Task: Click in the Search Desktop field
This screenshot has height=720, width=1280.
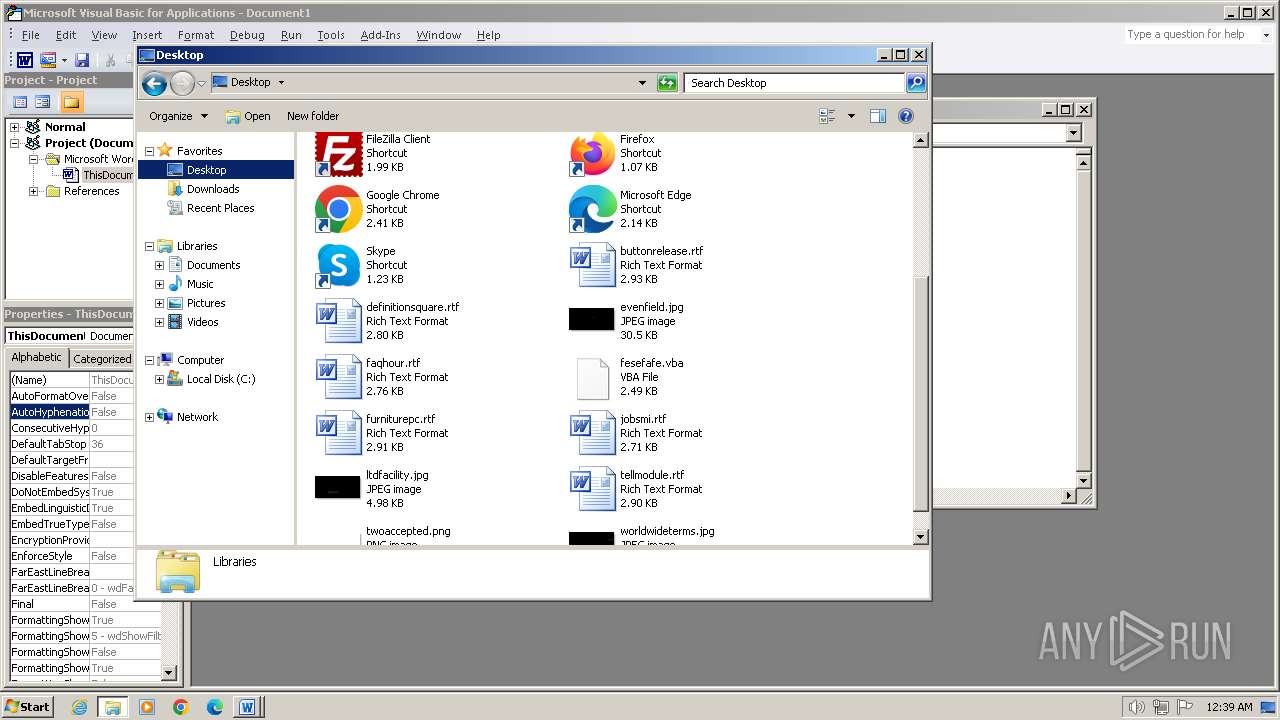Action: [x=795, y=83]
